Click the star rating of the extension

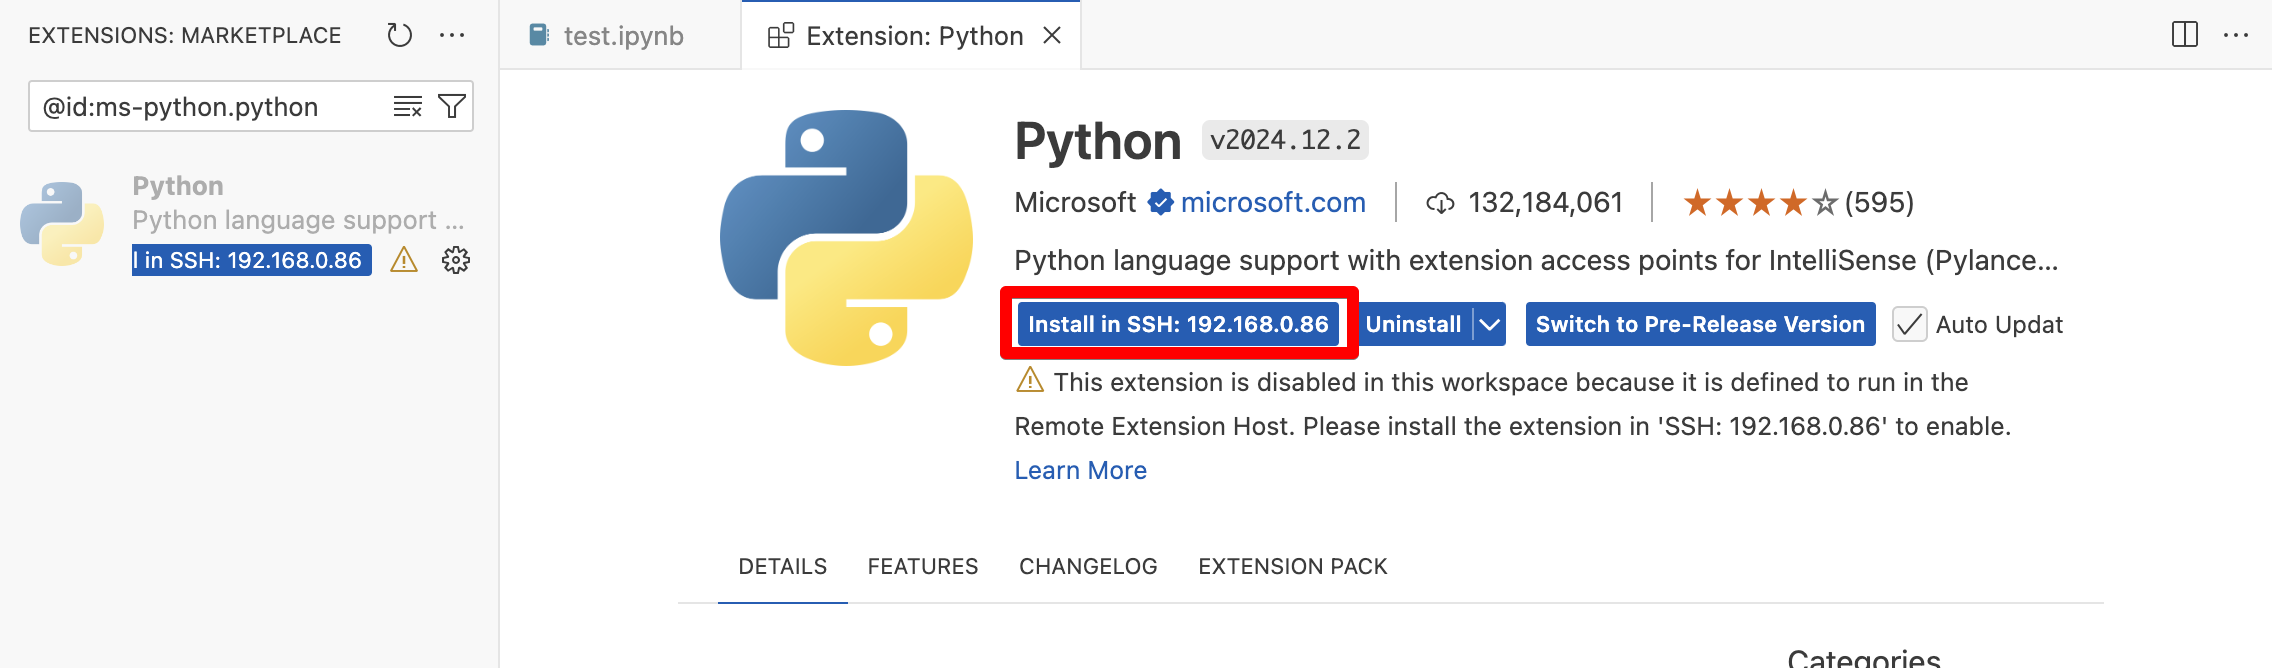[1760, 203]
